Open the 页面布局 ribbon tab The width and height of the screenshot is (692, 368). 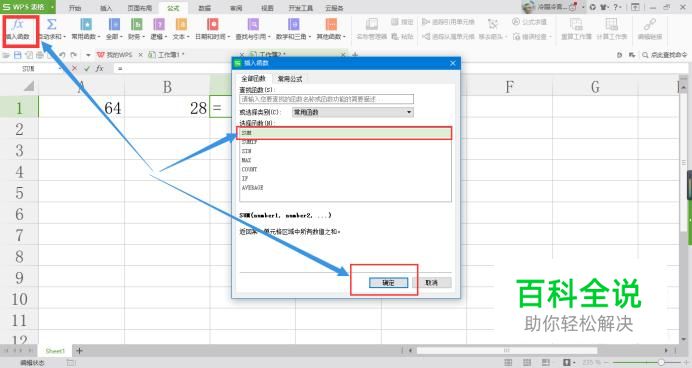click(139, 8)
